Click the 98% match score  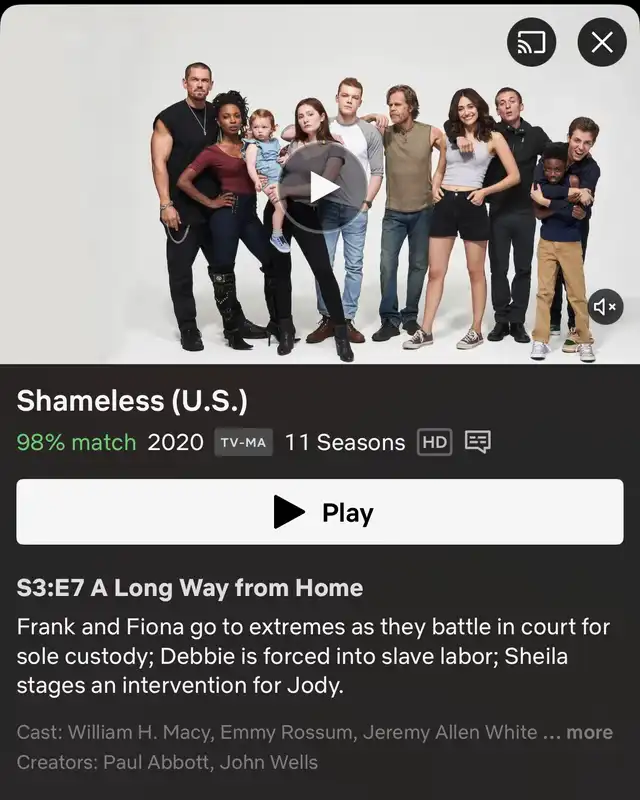[77, 442]
